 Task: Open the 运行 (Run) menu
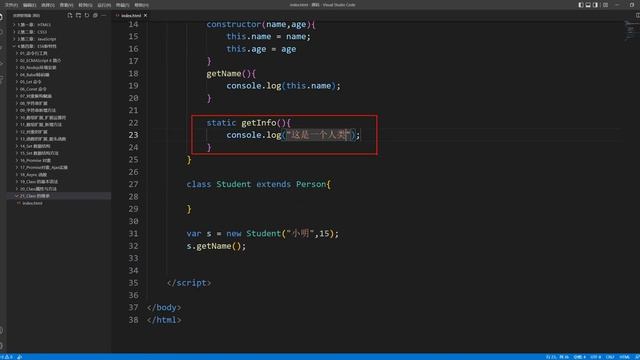104,5
